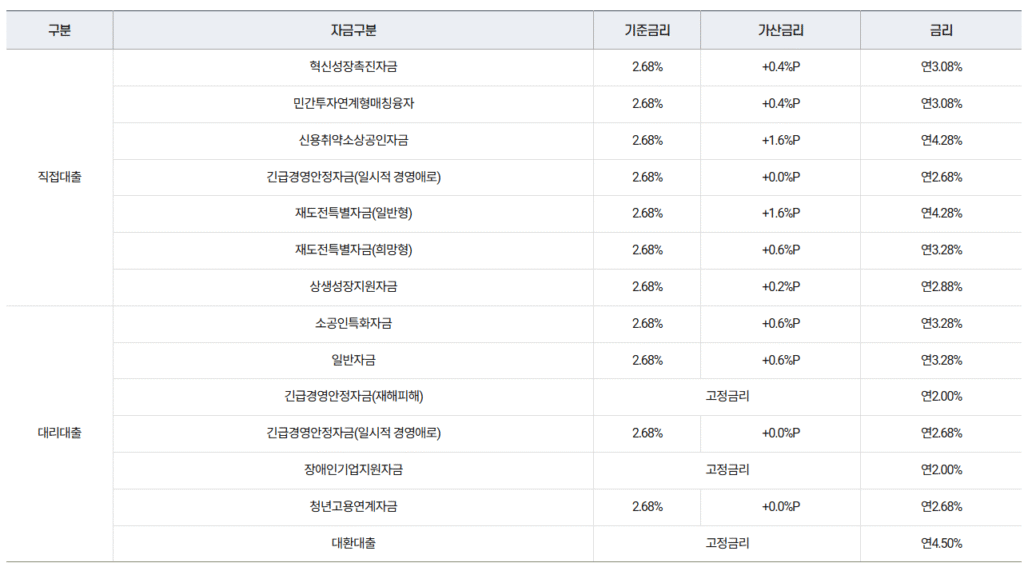This screenshot has height=567, width=1024.
Task: Select the 대리대출 category cell
Action: [60, 434]
